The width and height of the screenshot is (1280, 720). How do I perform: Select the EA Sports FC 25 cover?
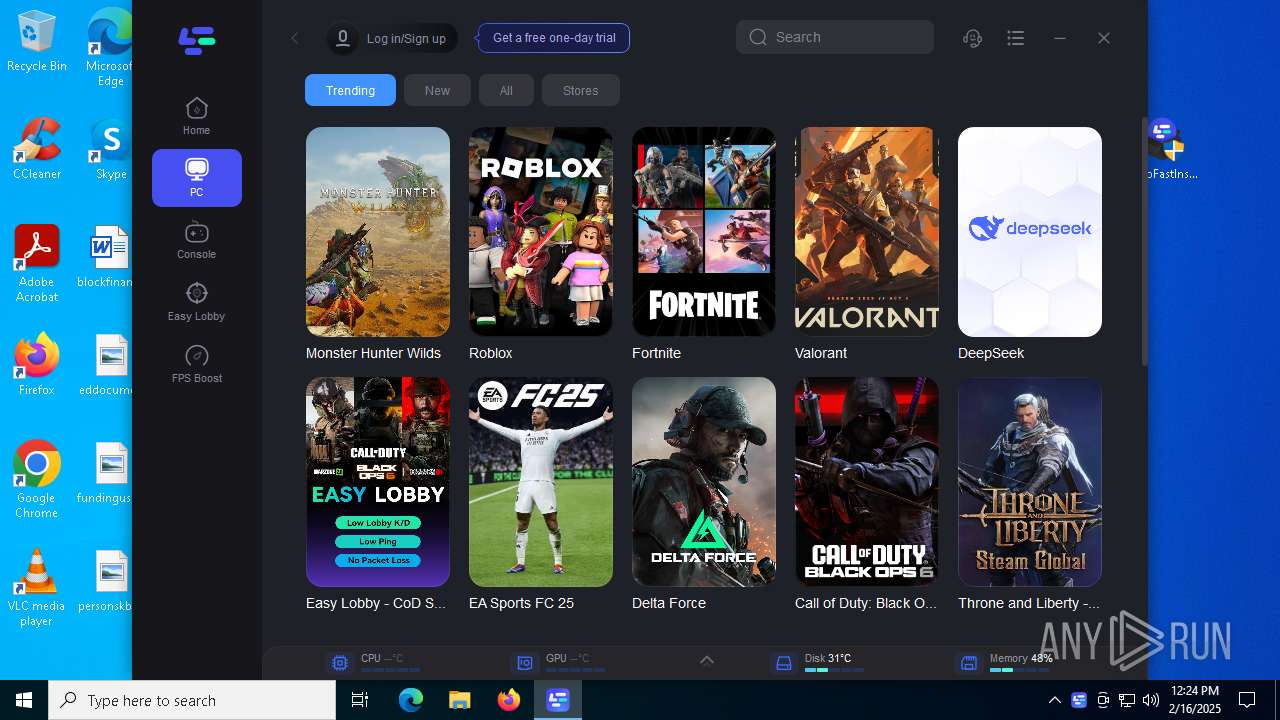tap(541, 482)
